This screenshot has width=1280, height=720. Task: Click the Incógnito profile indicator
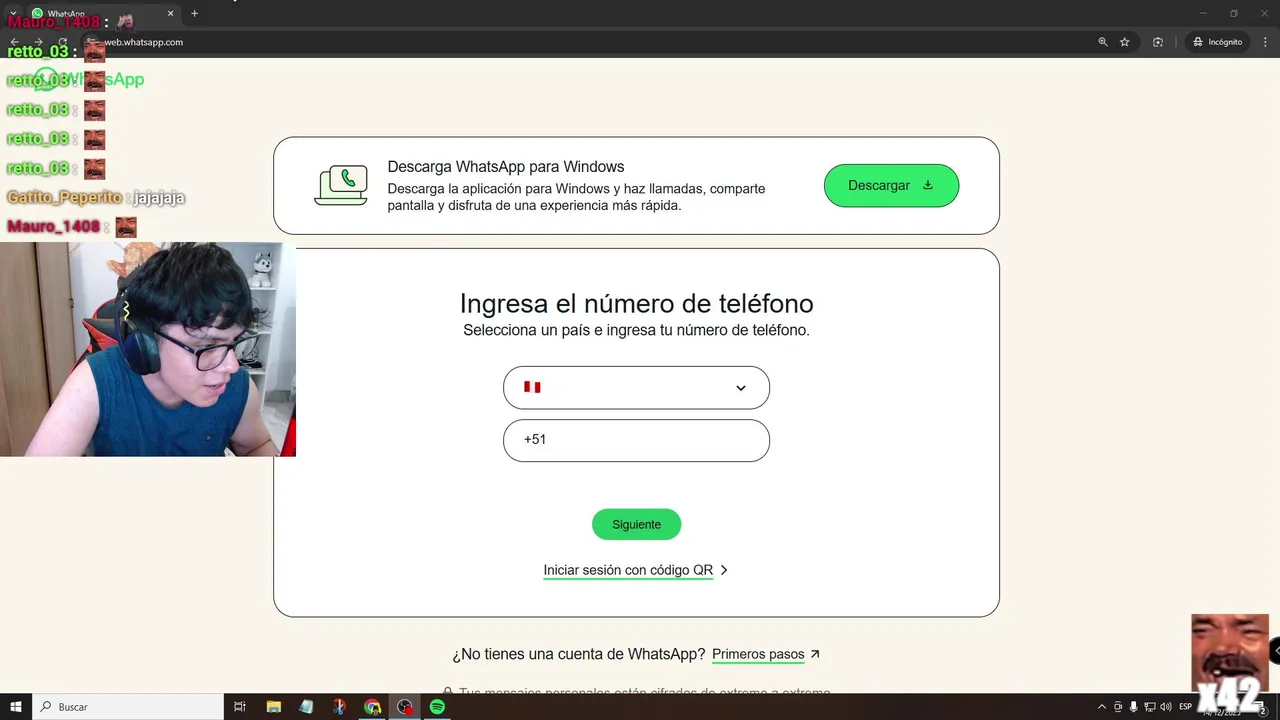tap(1218, 42)
